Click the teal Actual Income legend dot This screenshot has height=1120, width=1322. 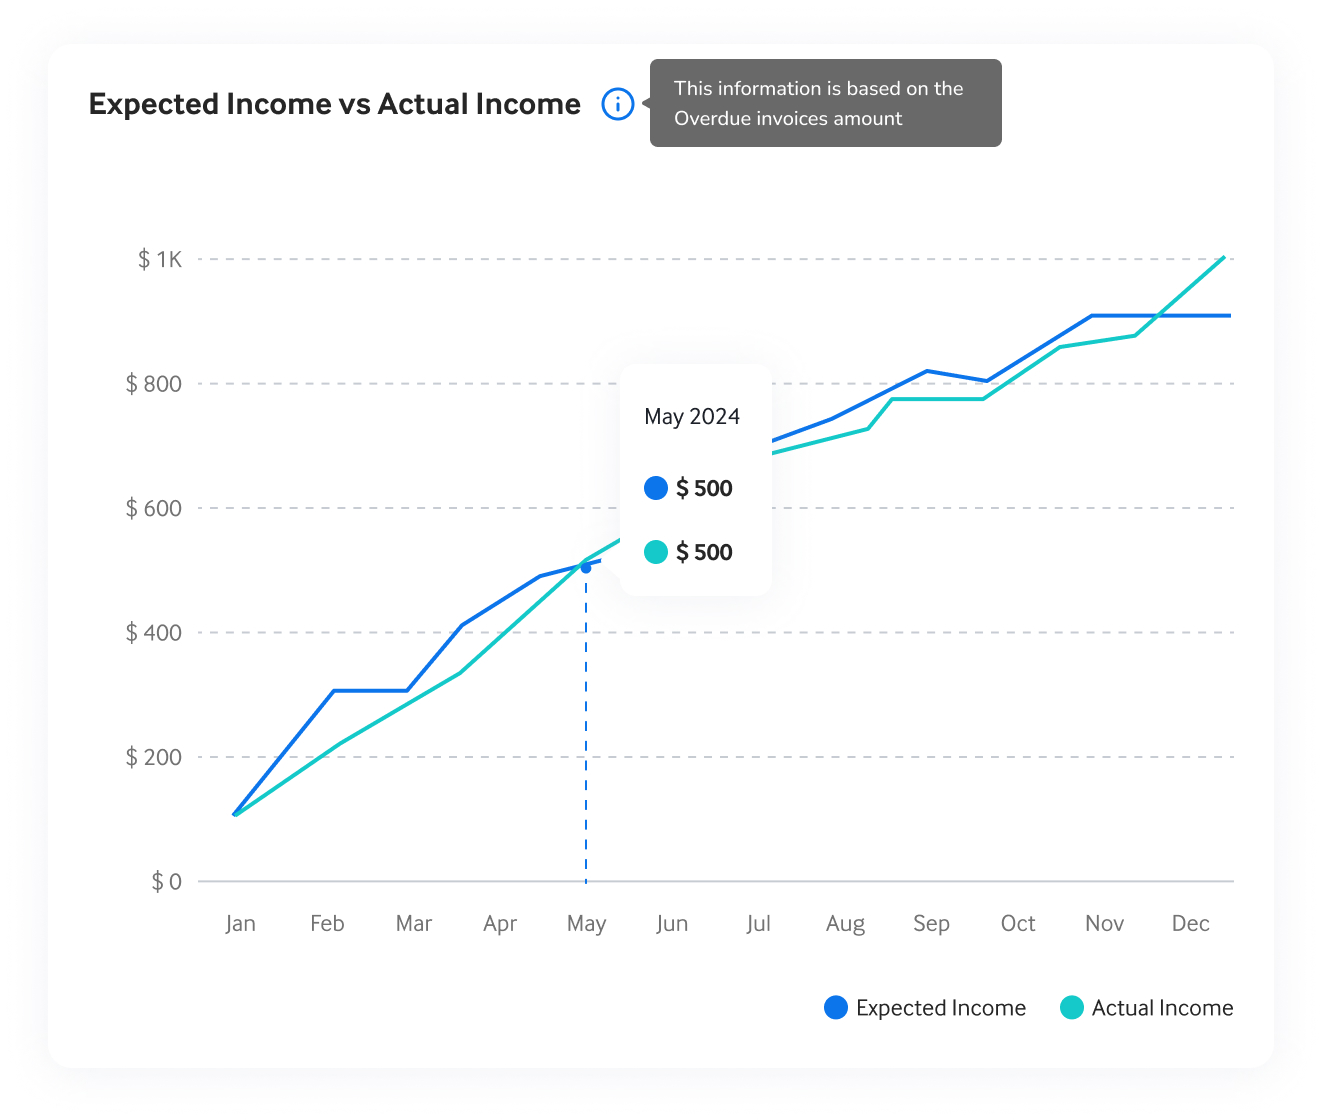(x=1071, y=1008)
